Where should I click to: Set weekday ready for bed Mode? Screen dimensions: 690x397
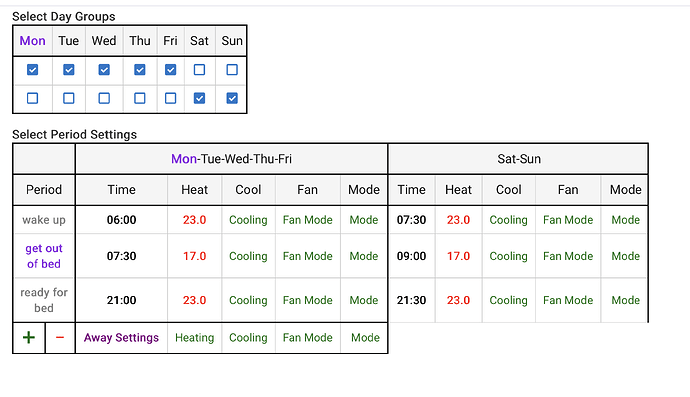click(x=364, y=300)
